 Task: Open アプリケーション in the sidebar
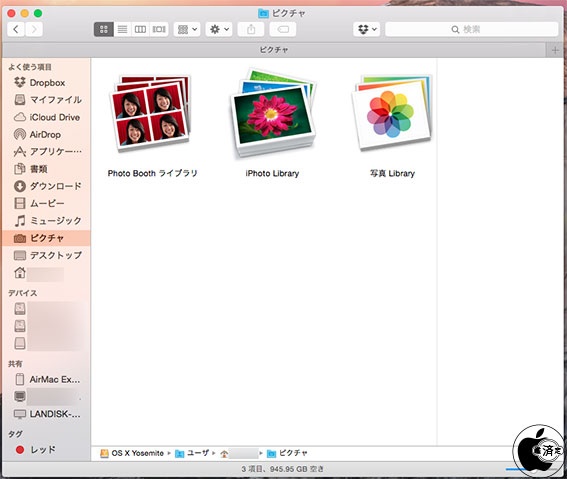[x=46, y=151]
